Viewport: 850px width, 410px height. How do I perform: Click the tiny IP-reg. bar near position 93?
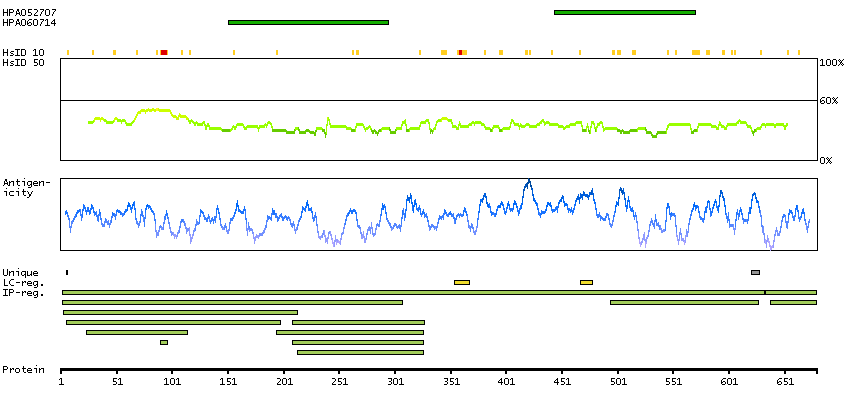pos(164,342)
